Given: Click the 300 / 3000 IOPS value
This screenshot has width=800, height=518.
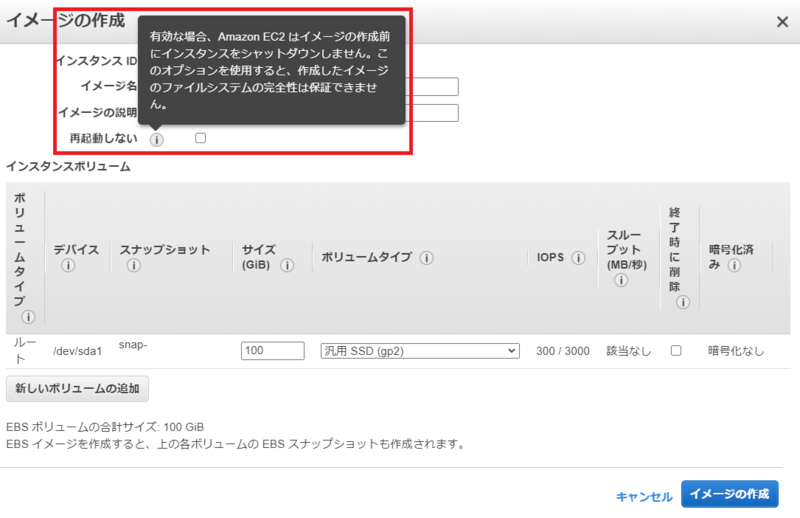Looking at the screenshot, I should point(563,351).
